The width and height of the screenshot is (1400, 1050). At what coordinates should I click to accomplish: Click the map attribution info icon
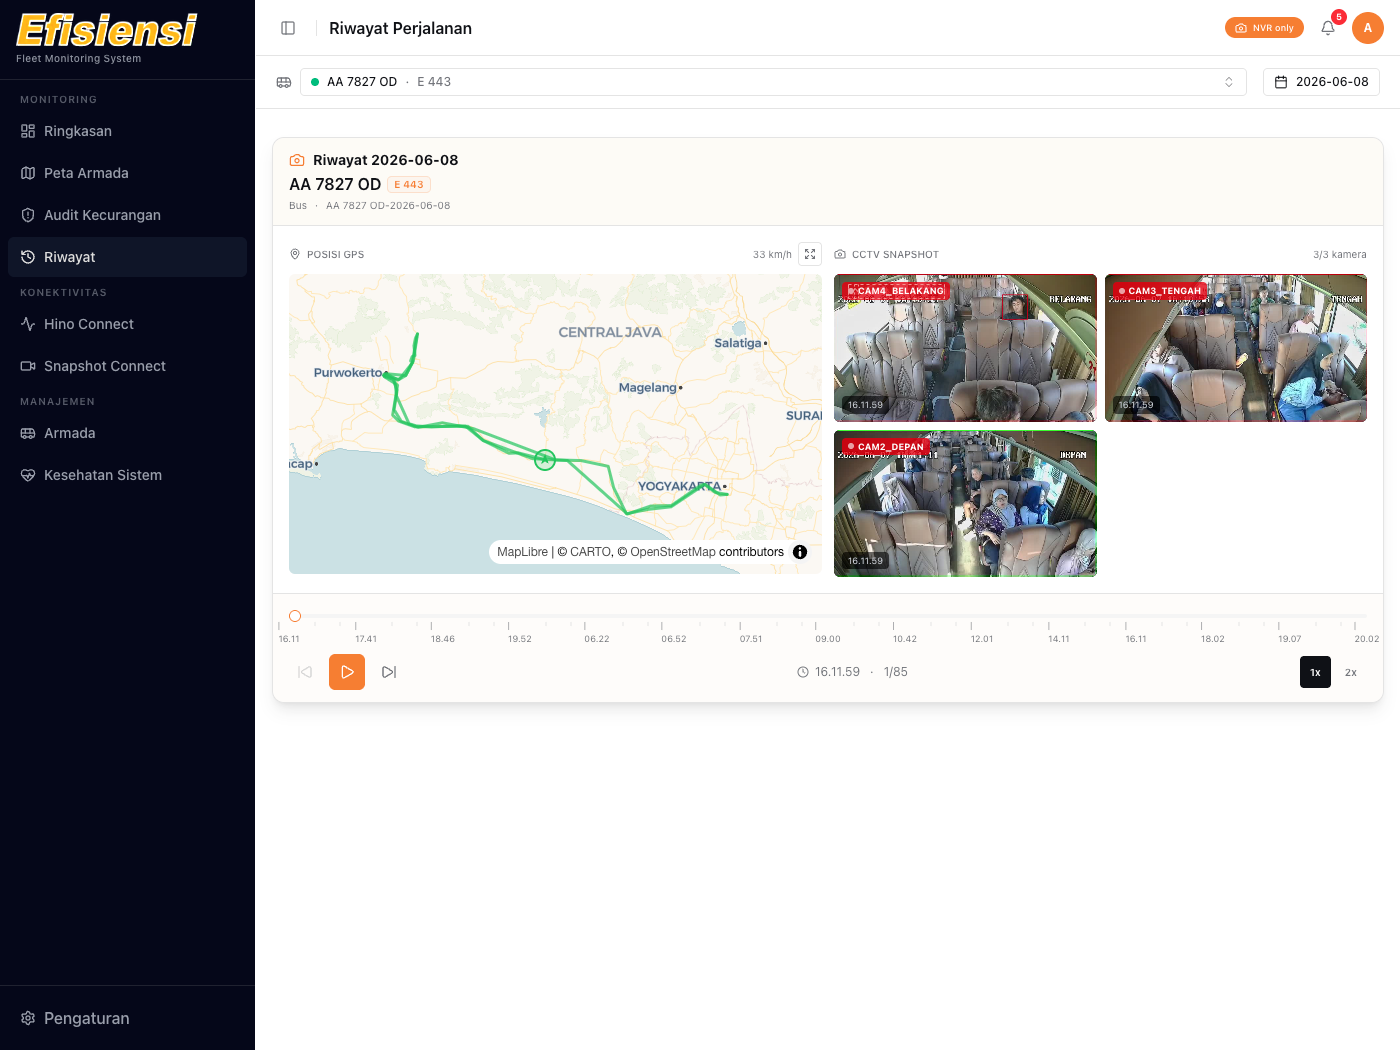point(800,552)
